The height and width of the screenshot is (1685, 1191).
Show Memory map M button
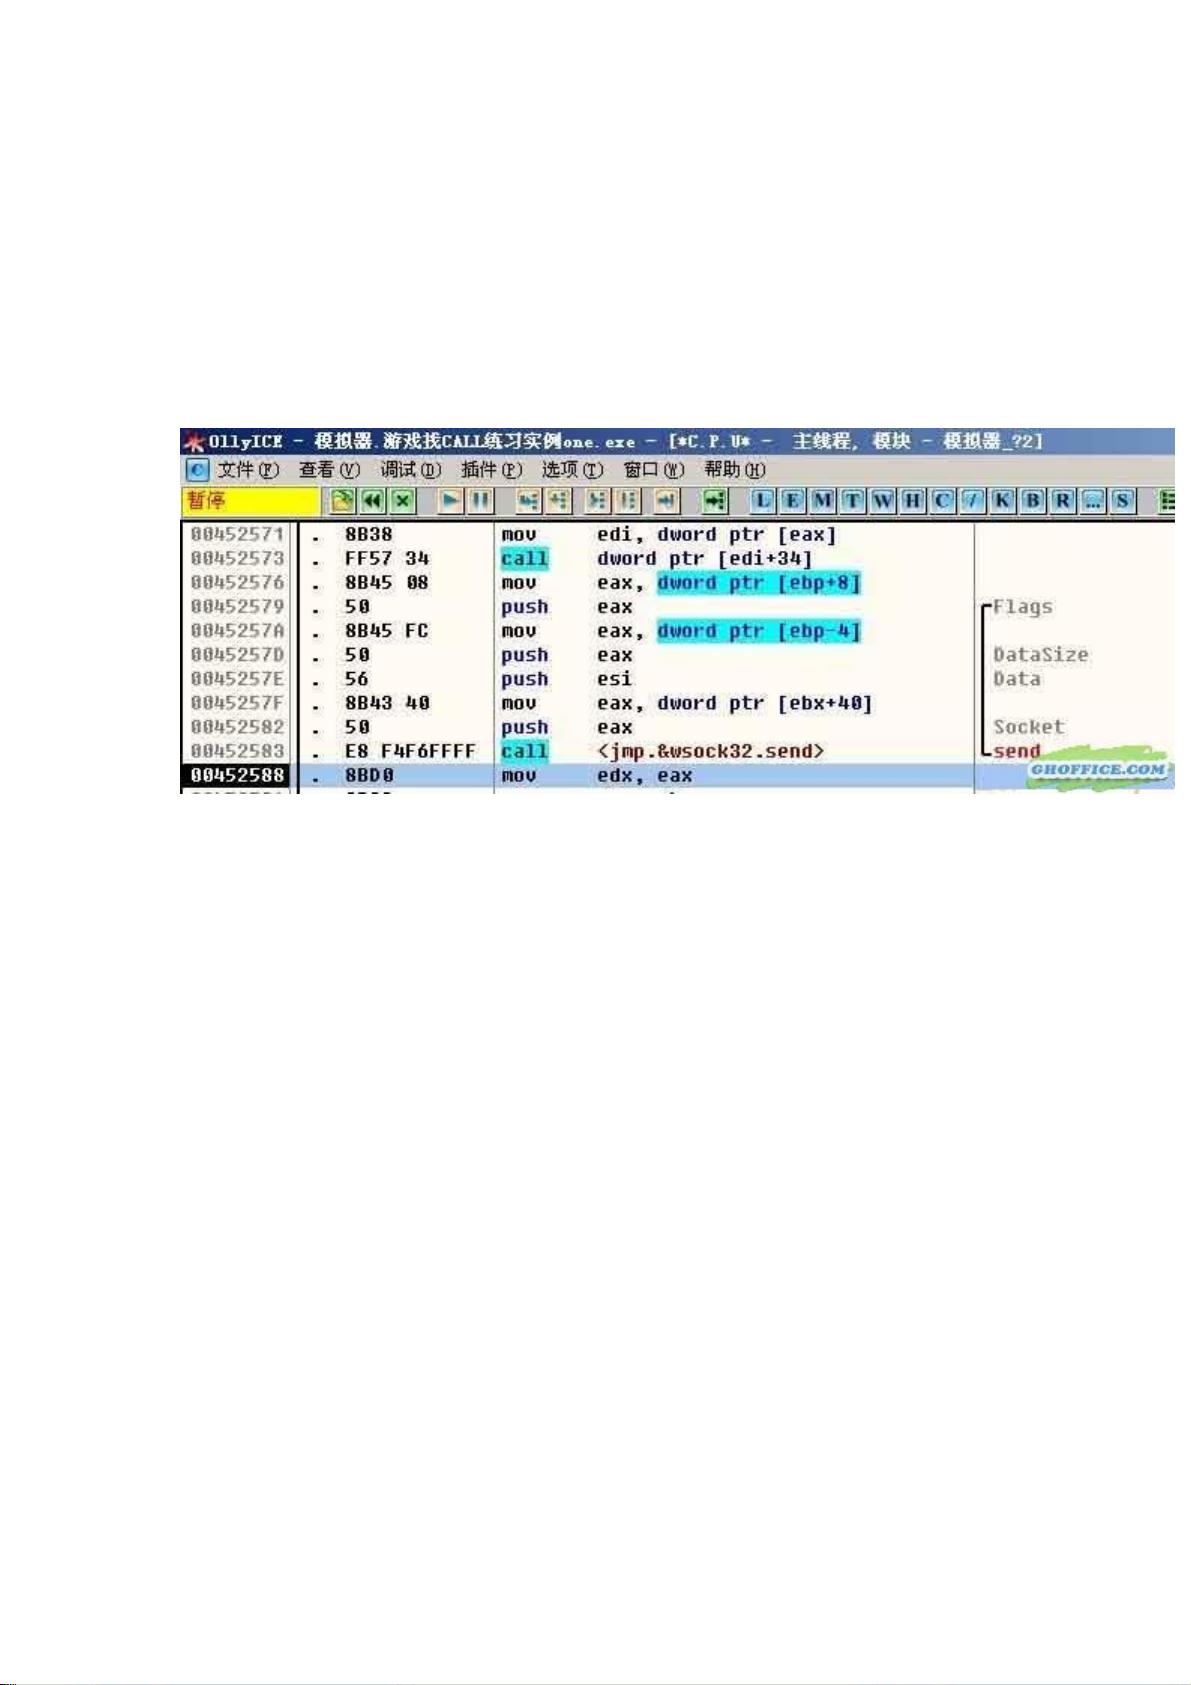(822, 500)
